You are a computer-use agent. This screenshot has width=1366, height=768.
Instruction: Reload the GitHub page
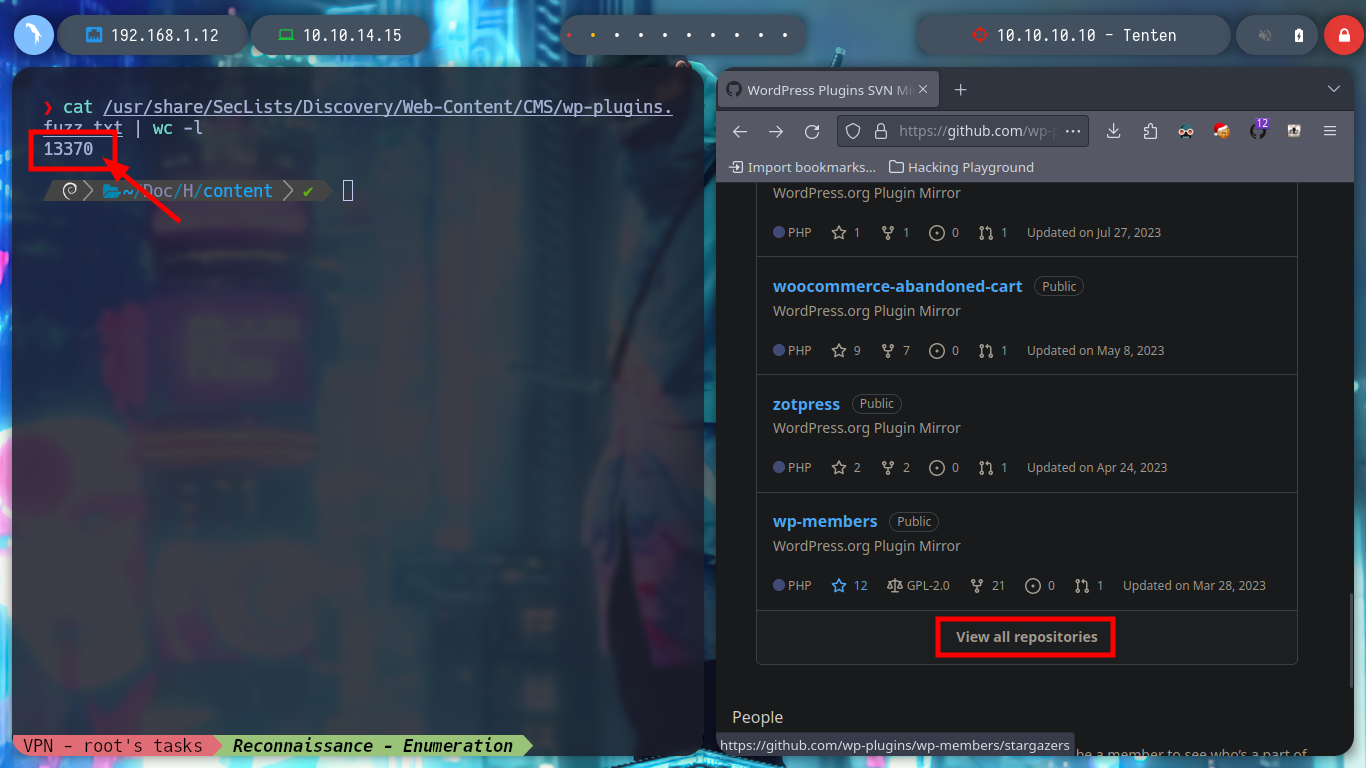coord(812,131)
